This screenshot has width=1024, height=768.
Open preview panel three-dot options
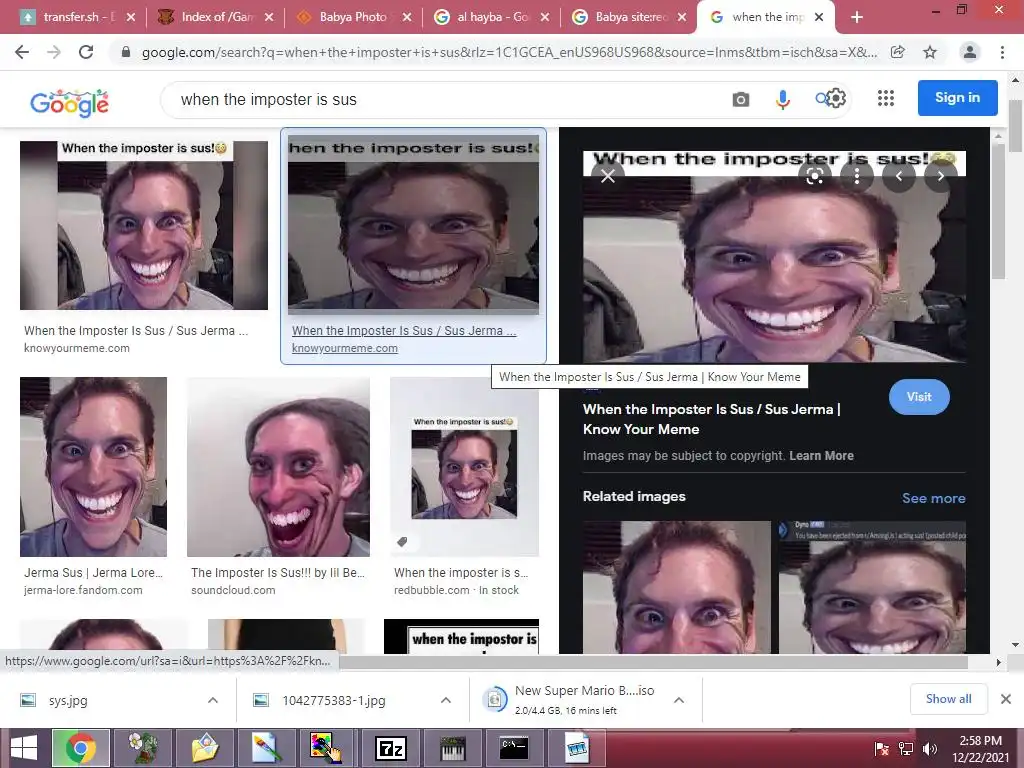coord(857,176)
